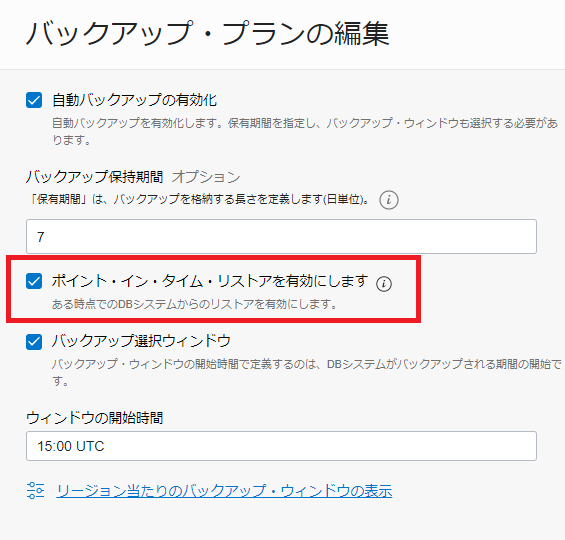Click the バックアップ保持期間 field label

pos(94,177)
